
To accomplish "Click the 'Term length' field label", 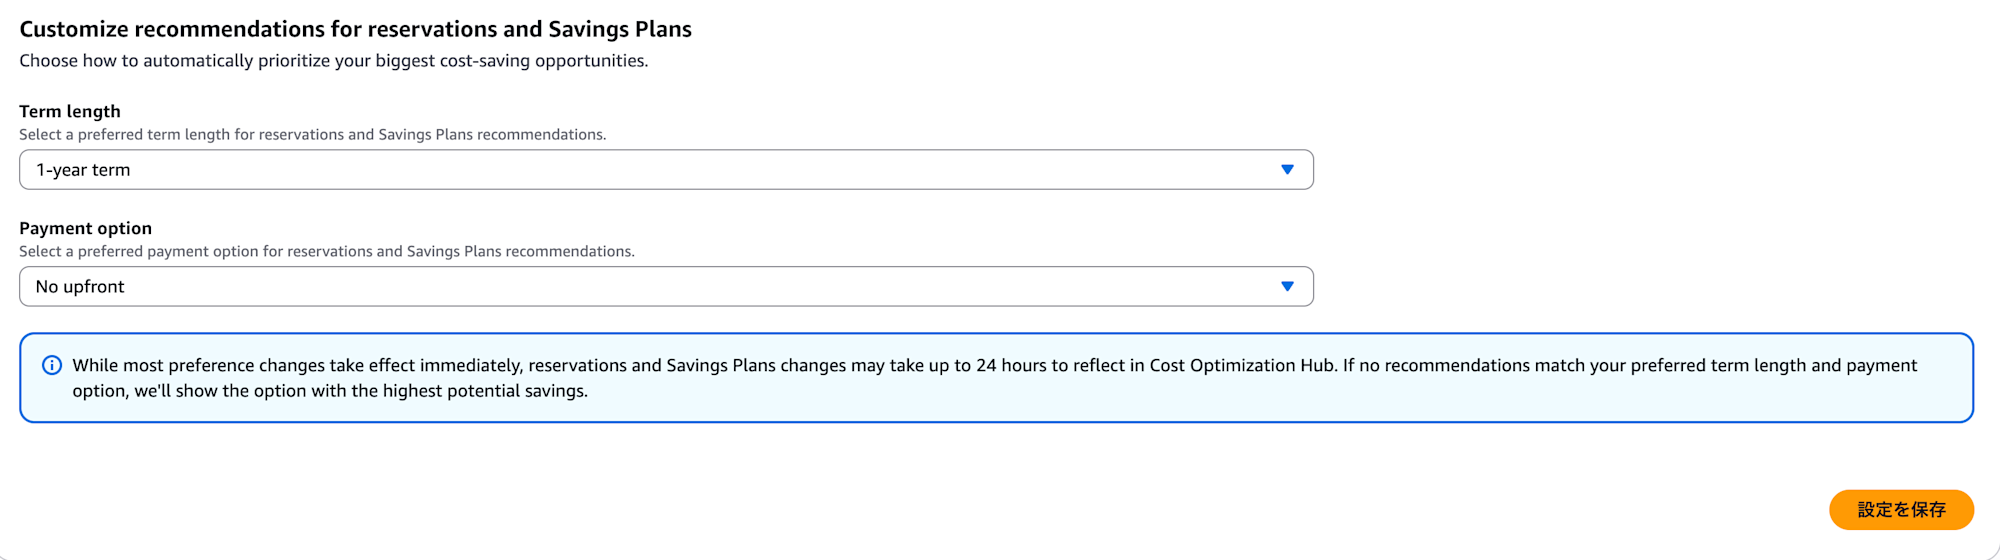I will 70,111.
